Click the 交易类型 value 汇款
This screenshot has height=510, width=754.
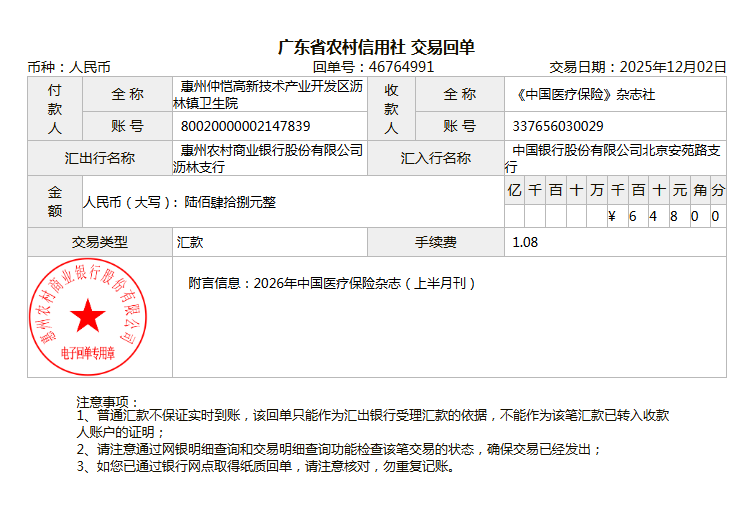pos(190,242)
